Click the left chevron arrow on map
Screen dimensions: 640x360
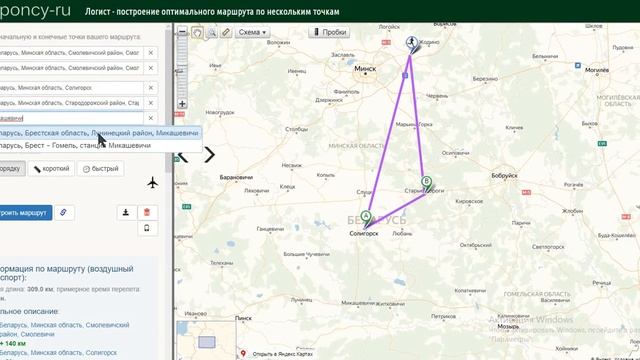pos(183,155)
